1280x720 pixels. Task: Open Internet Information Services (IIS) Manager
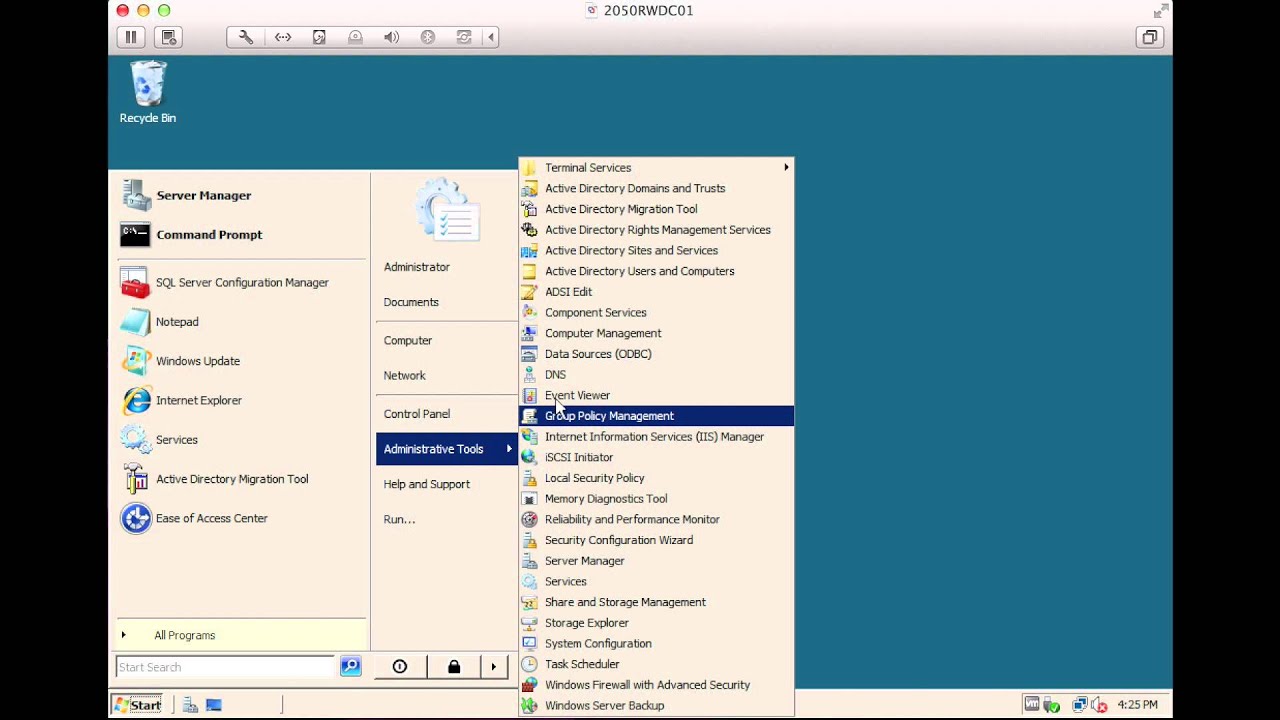[x=656, y=437]
